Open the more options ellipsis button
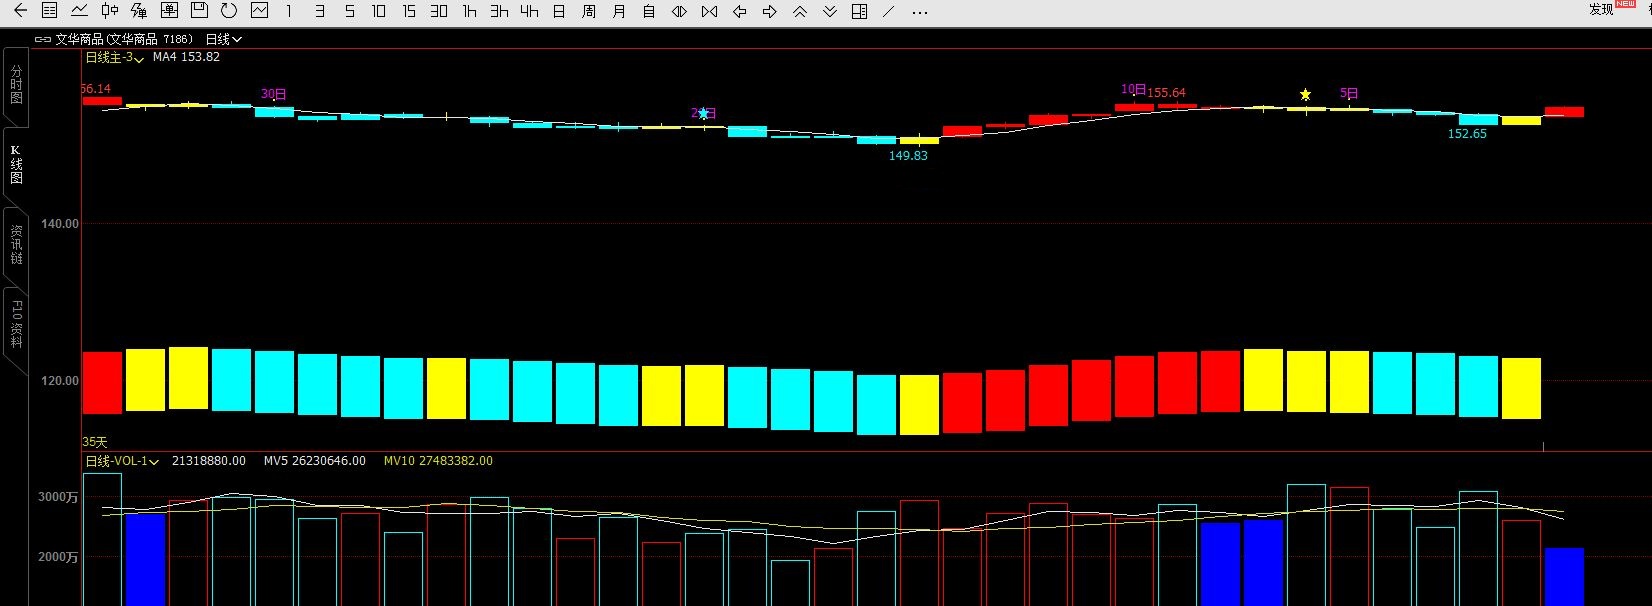 pos(920,11)
